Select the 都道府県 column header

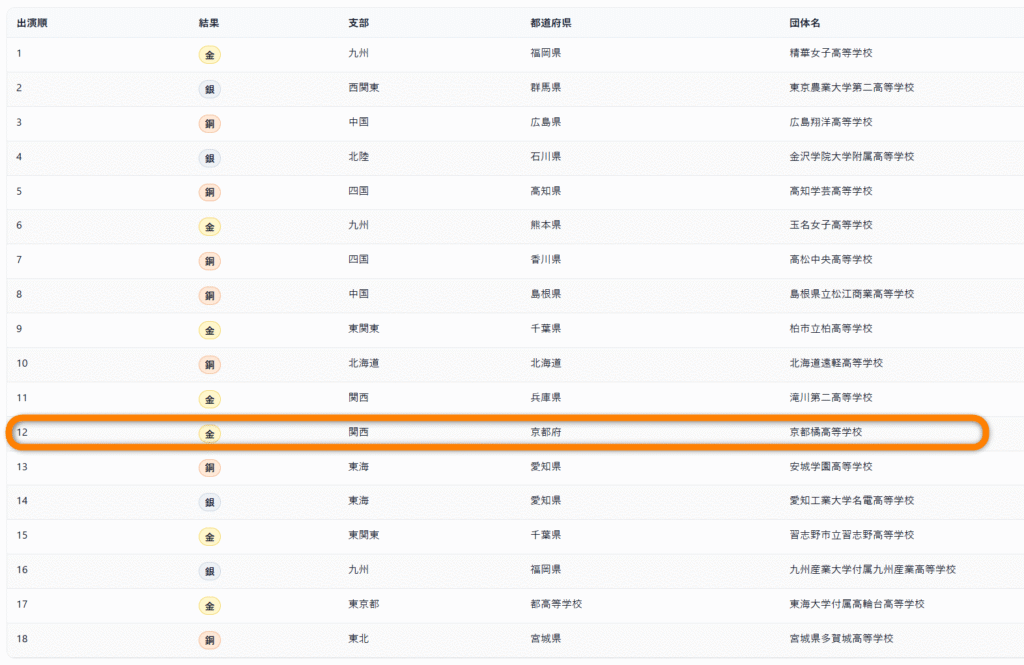pyautogui.click(x=550, y=23)
